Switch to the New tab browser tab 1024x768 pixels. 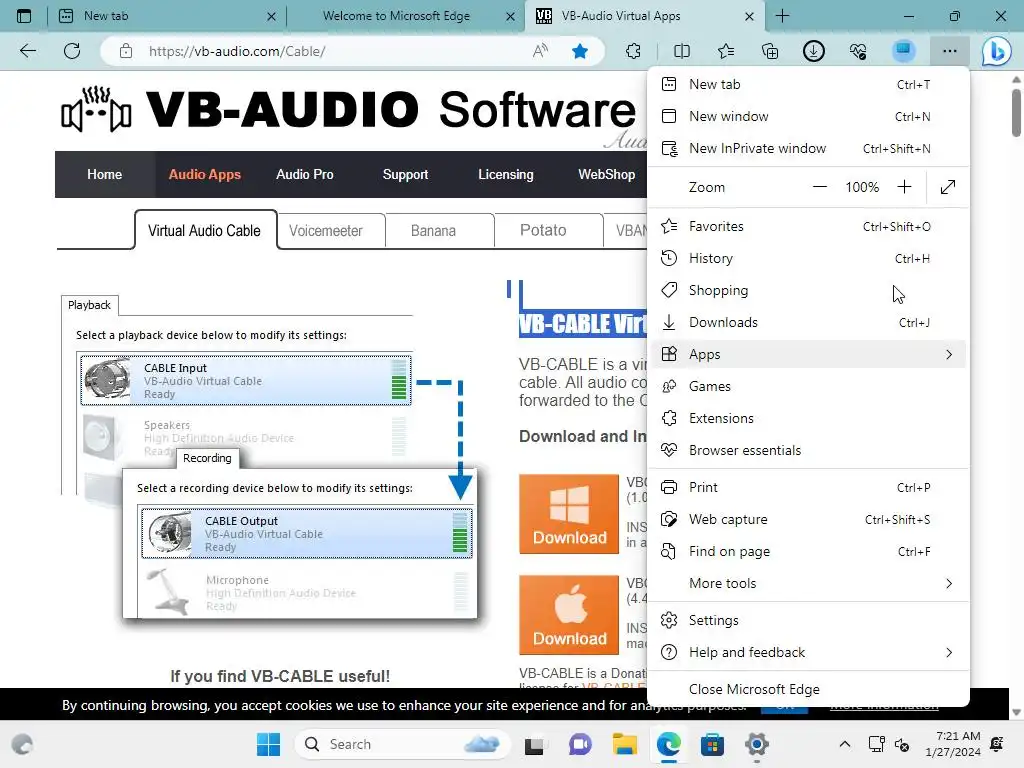167,16
